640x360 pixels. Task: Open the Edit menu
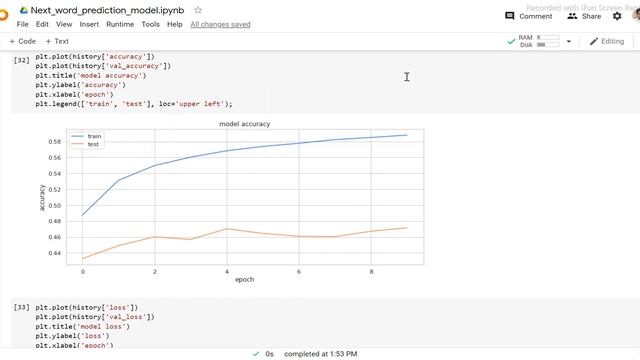pos(42,24)
